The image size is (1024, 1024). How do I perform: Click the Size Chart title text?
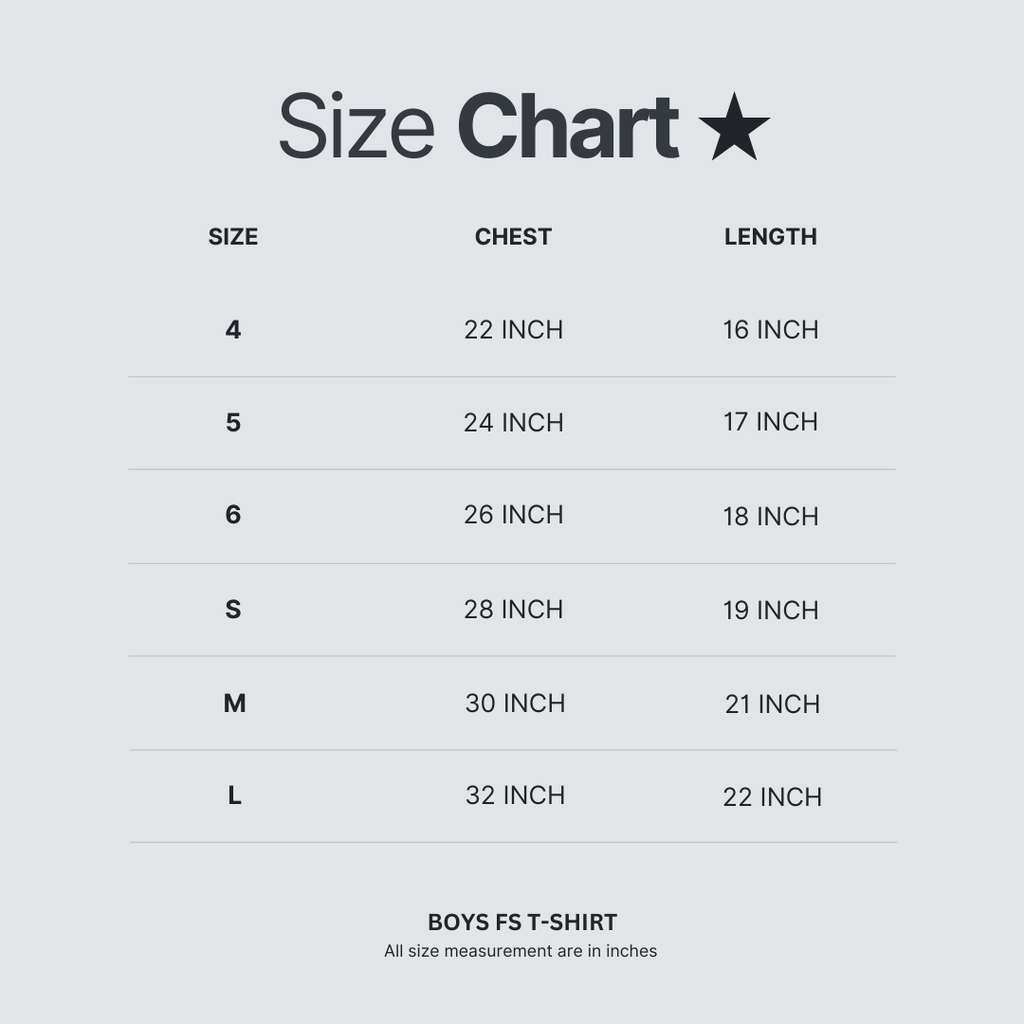click(478, 127)
